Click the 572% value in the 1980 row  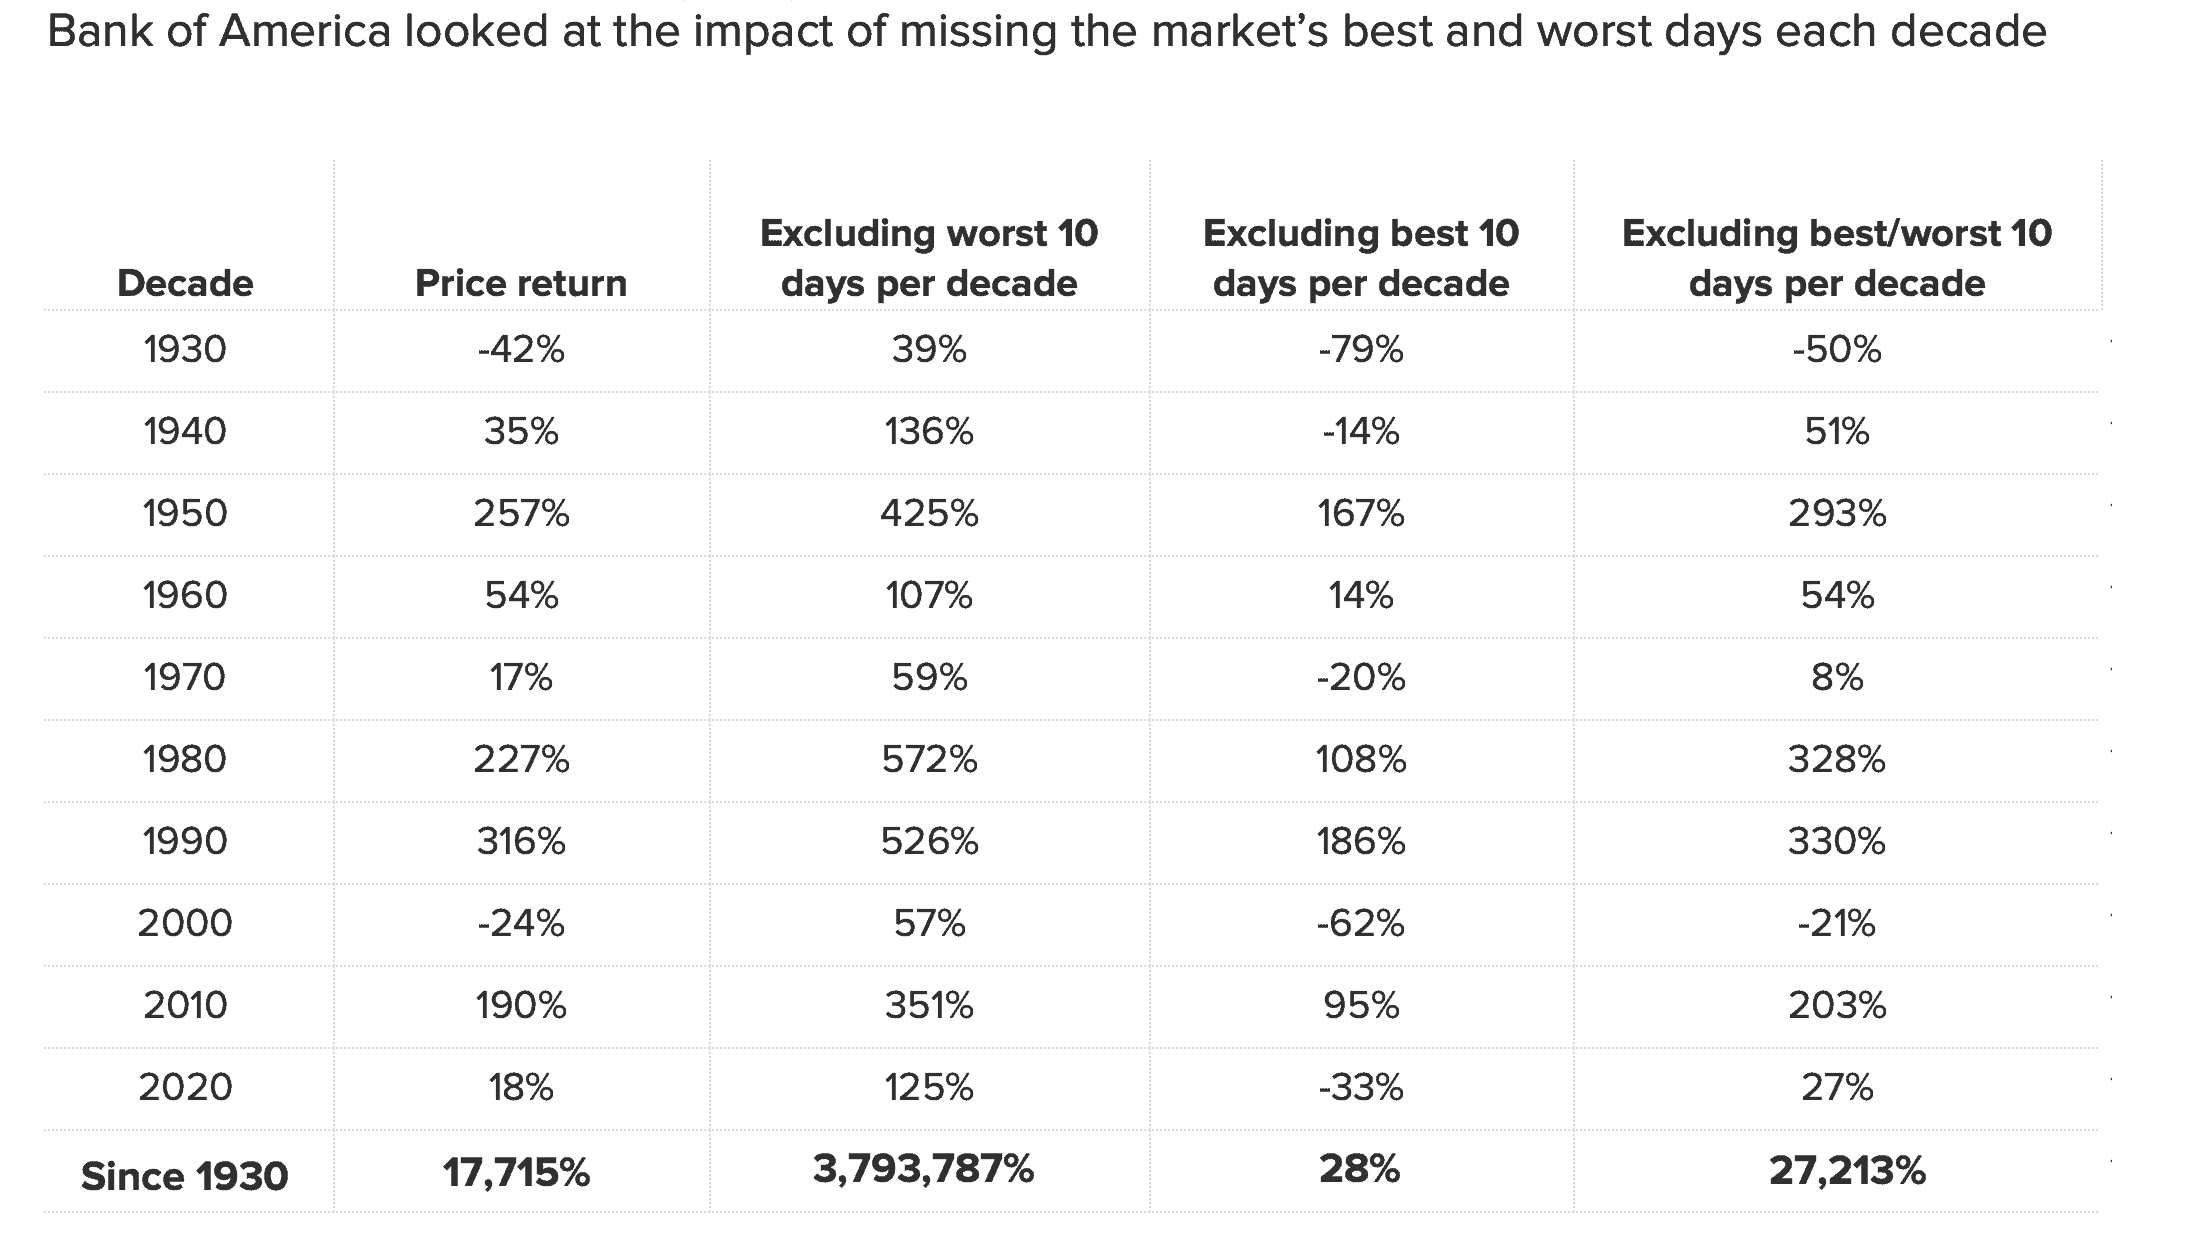pyautogui.click(x=929, y=760)
